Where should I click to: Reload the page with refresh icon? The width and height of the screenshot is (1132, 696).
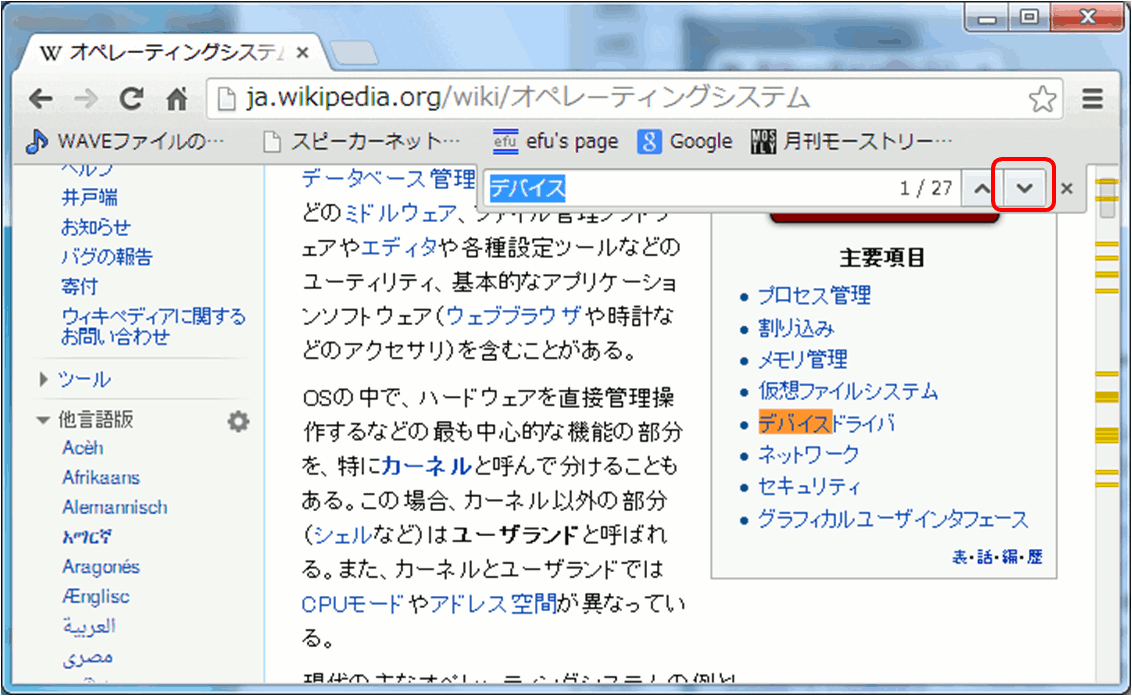131,98
